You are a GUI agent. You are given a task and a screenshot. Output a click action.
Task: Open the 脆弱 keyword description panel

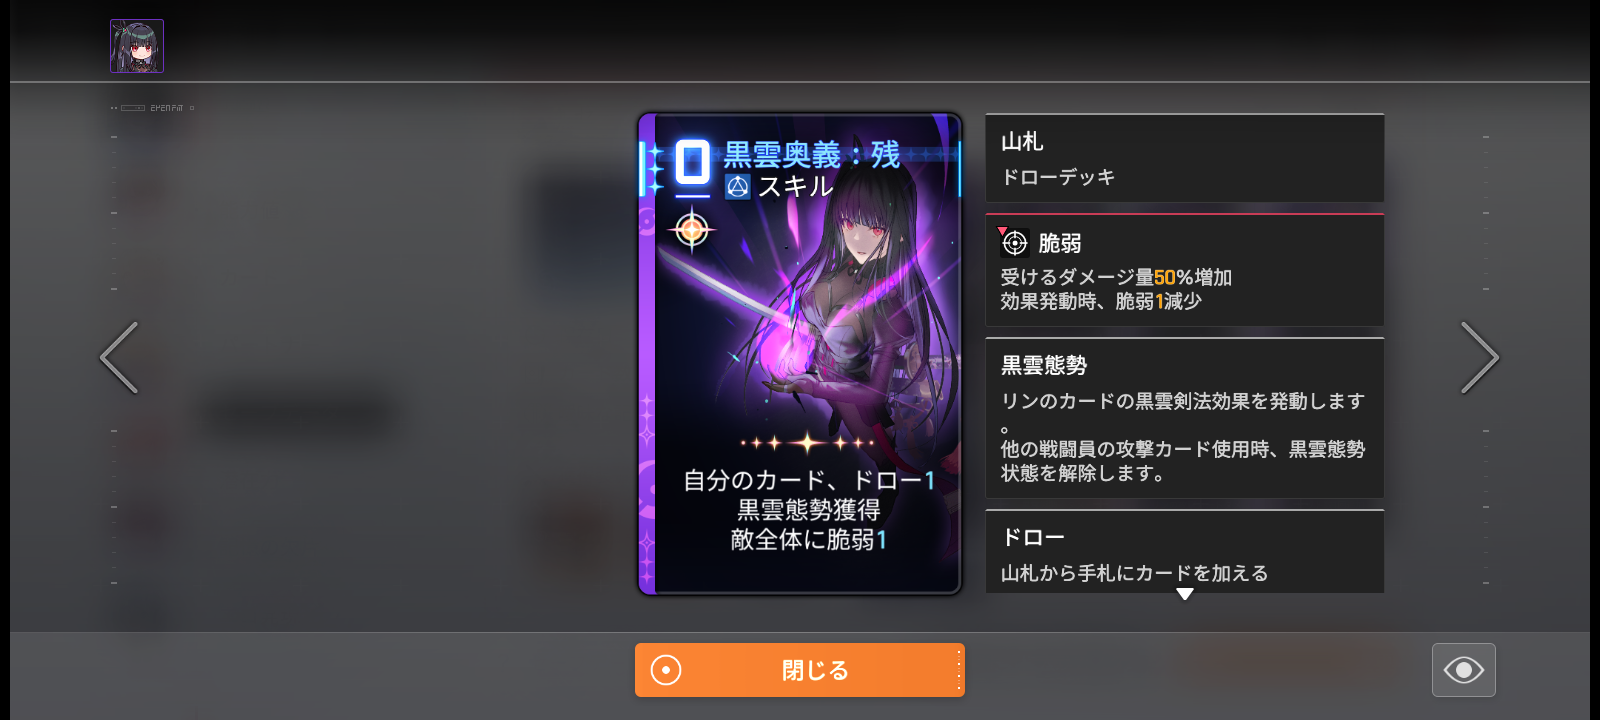[1185, 270]
